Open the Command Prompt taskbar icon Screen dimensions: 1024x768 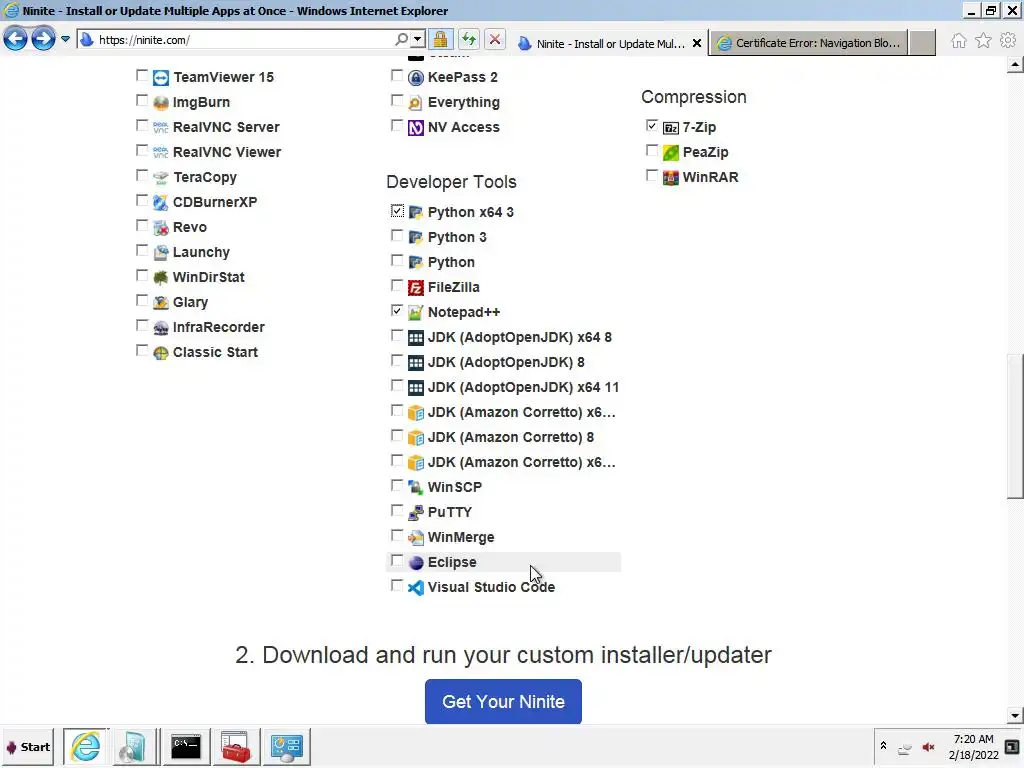coord(186,746)
